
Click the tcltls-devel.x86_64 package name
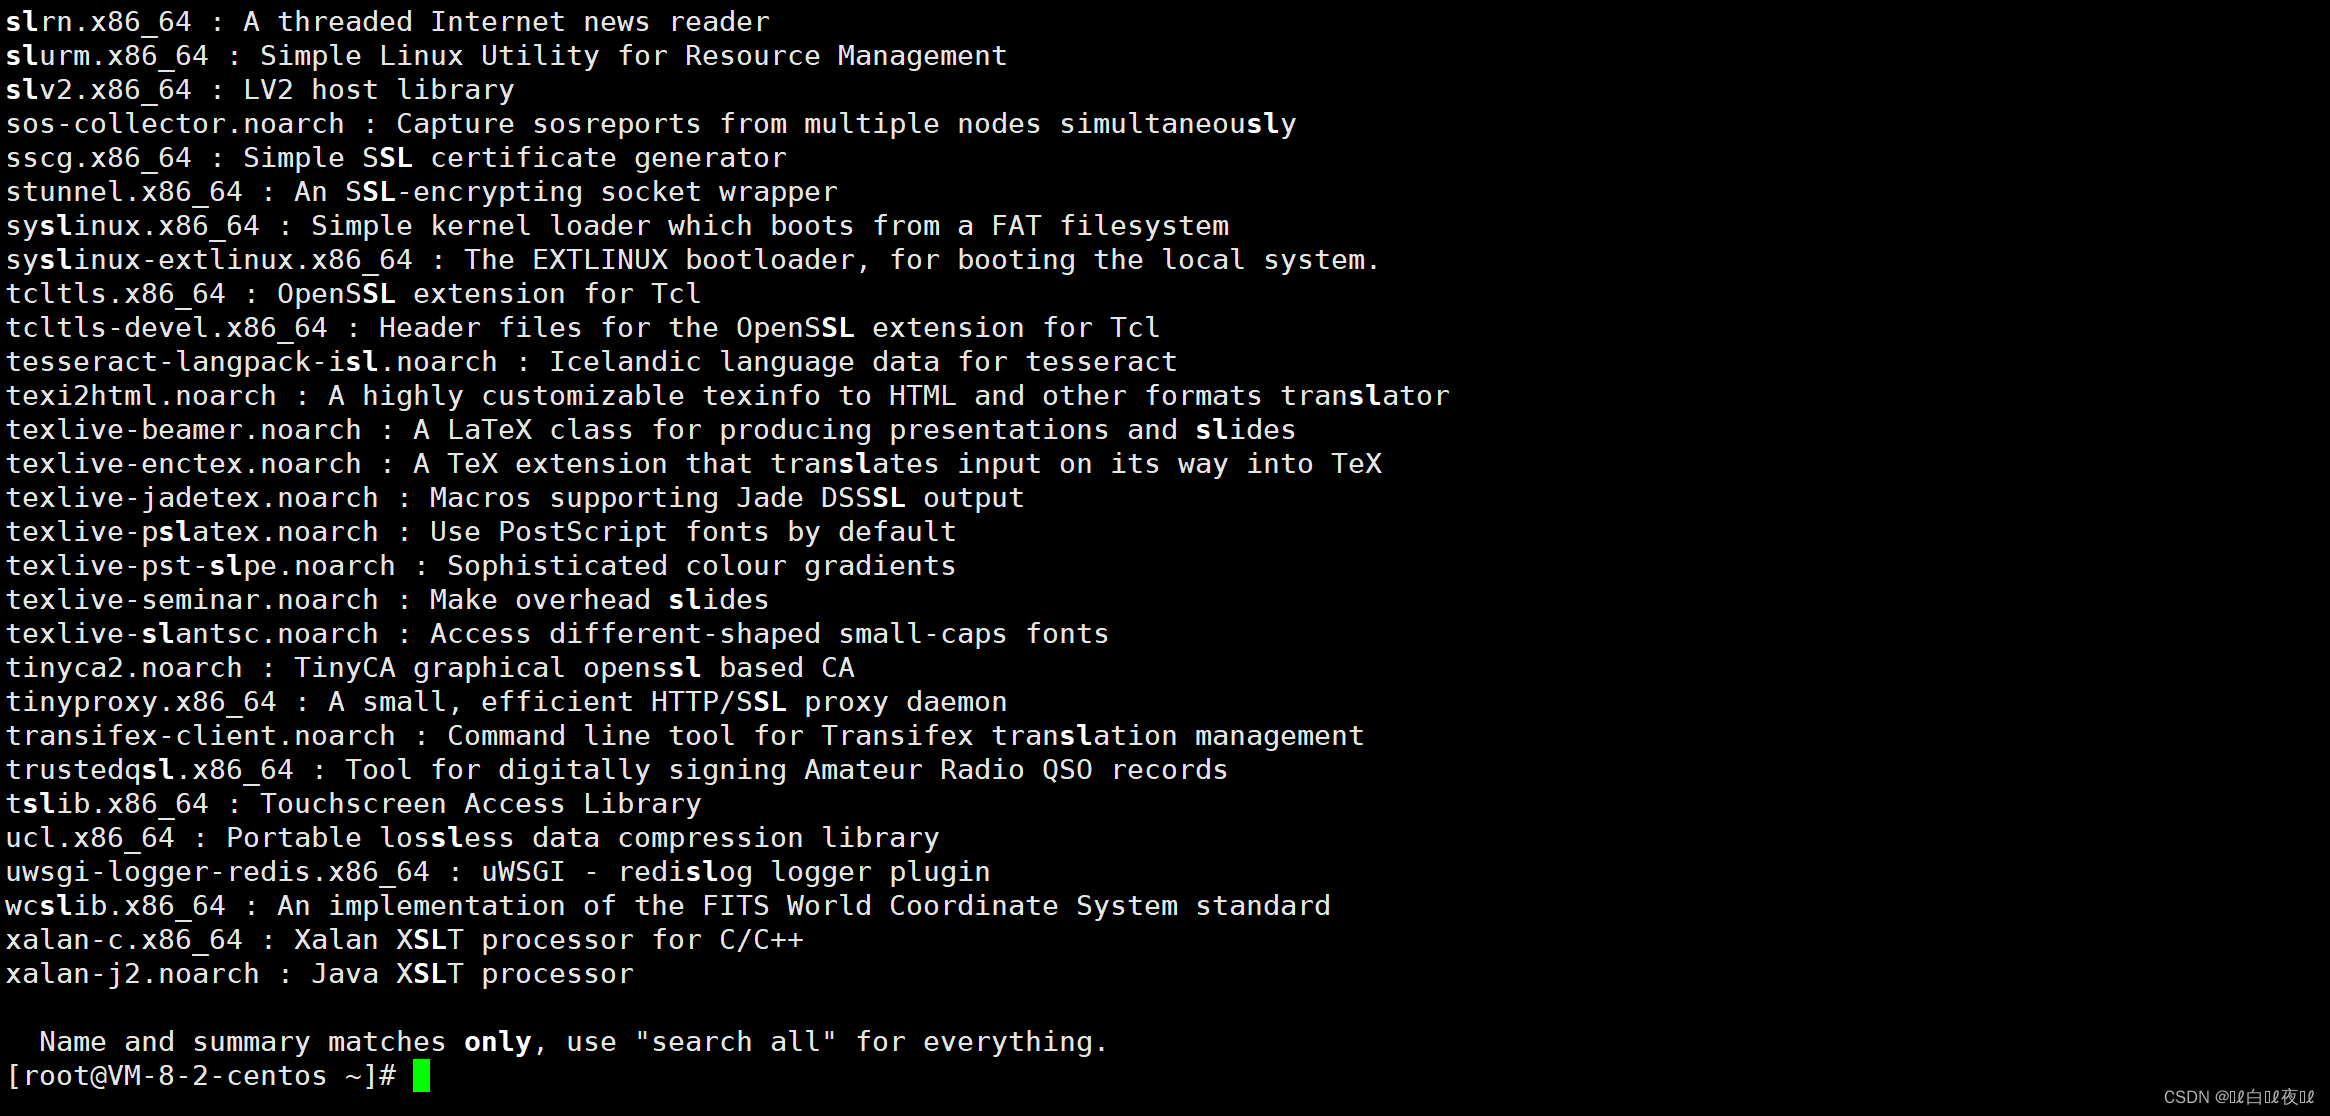pos(166,328)
